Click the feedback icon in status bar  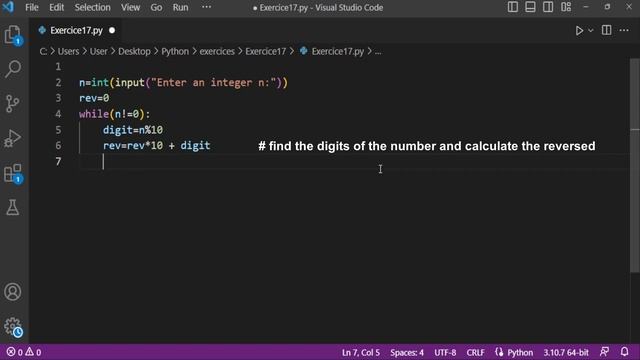pos(604,352)
